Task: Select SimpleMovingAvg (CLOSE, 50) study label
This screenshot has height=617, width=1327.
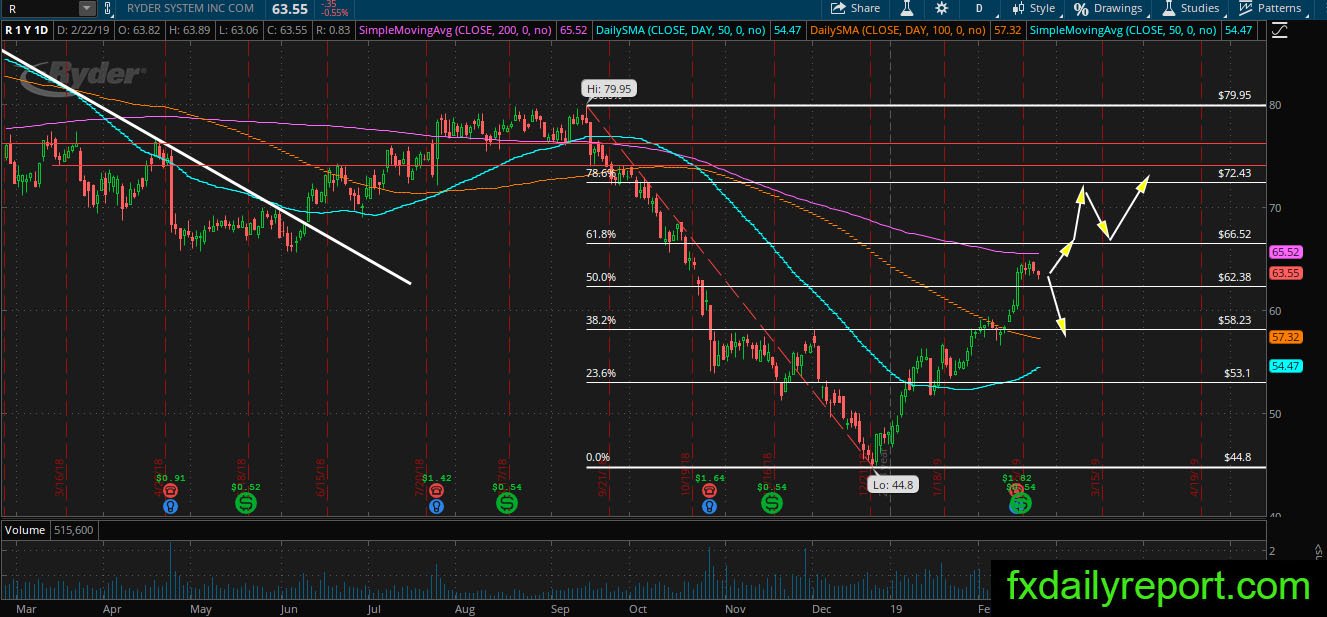Action: point(1124,31)
